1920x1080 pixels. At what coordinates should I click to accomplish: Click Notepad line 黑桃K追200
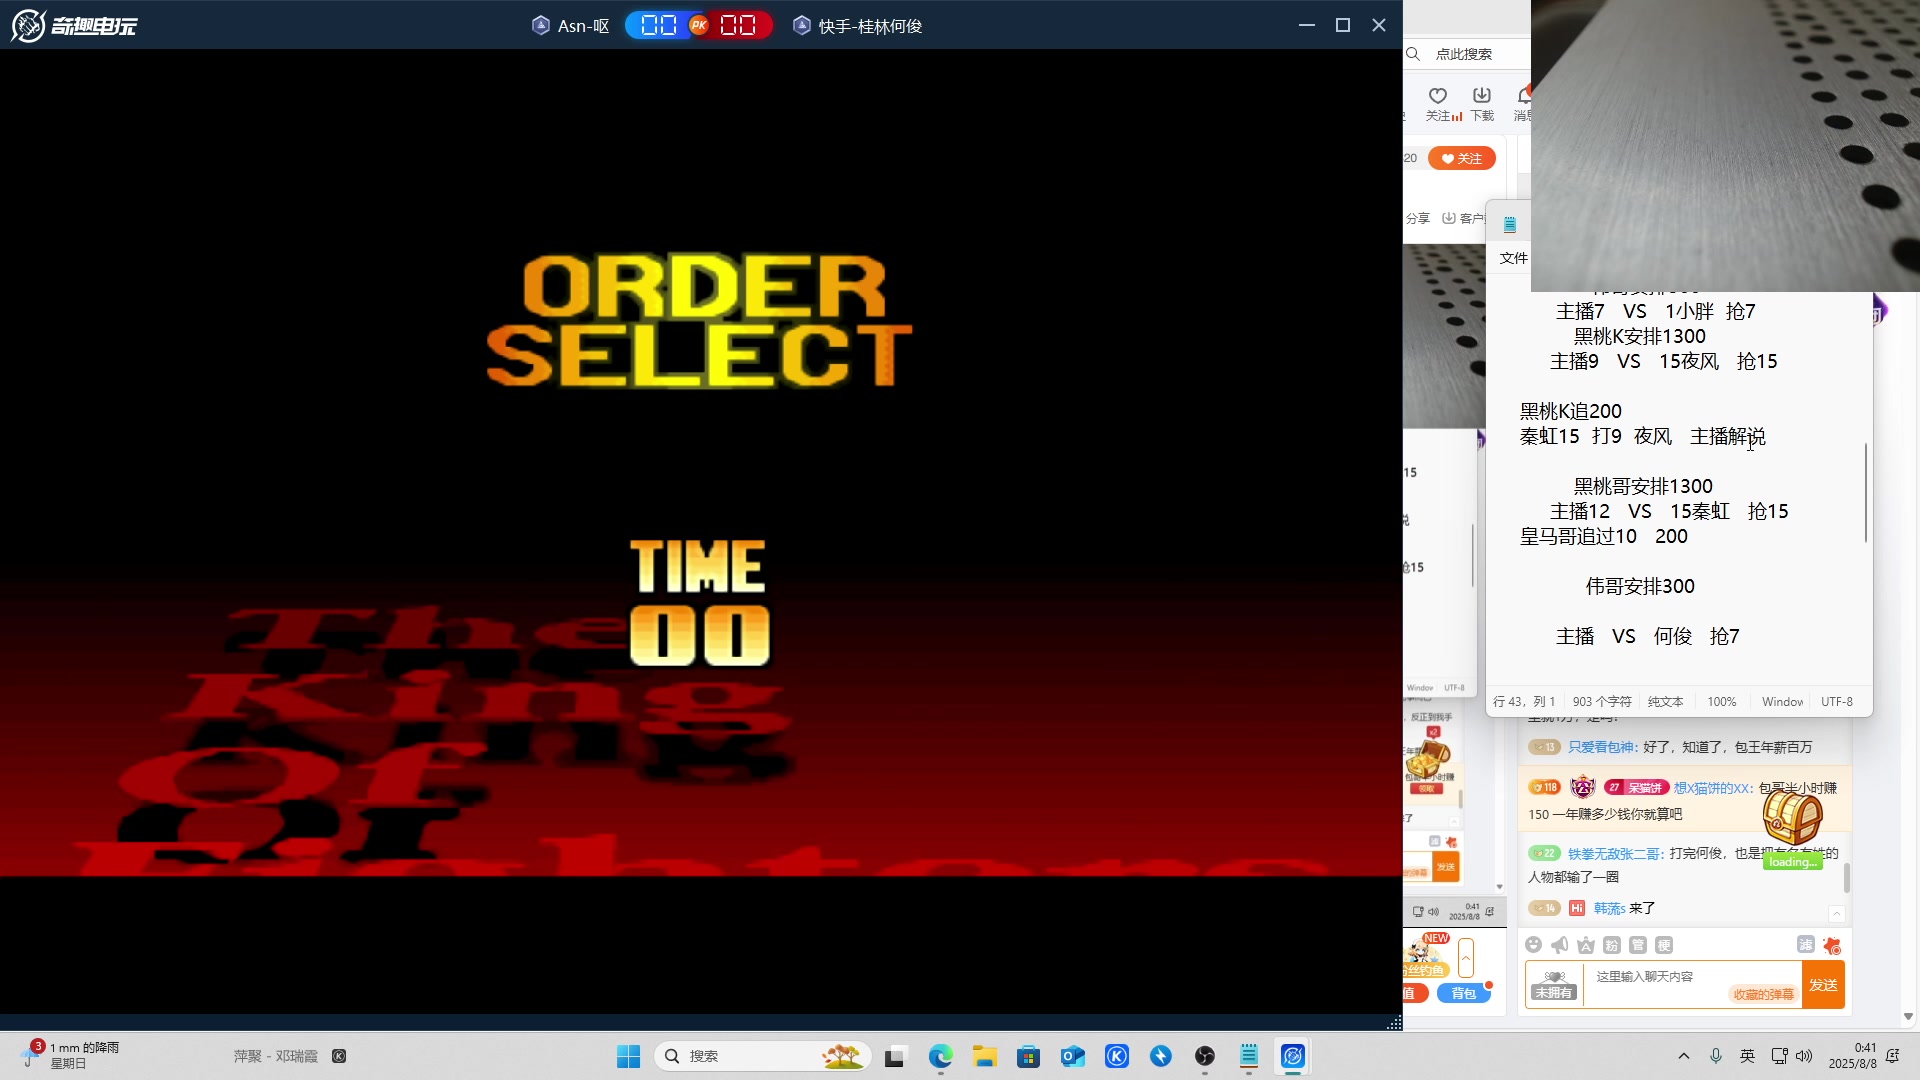pyautogui.click(x=1571, y=411)
